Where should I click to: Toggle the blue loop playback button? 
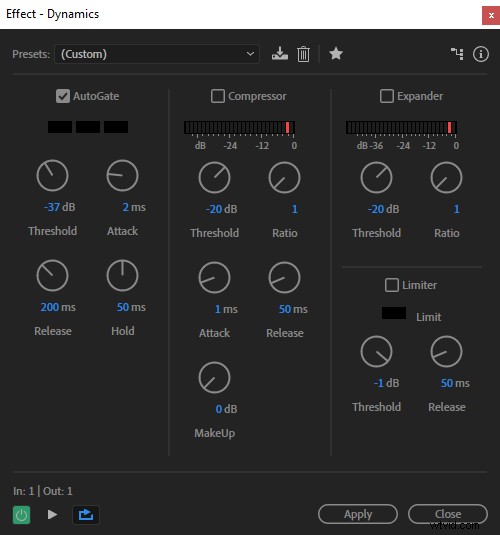86,515
